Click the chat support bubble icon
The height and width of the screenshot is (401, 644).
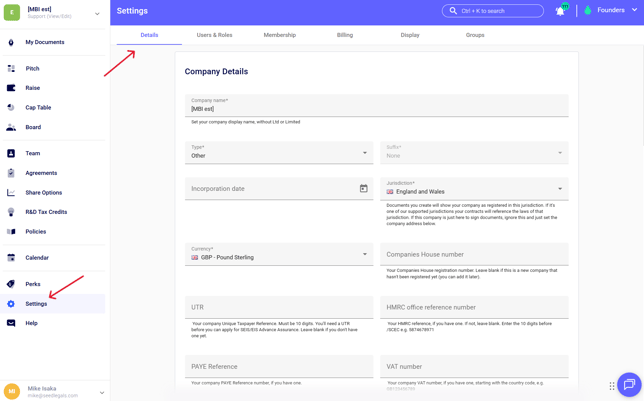(628, 384)
